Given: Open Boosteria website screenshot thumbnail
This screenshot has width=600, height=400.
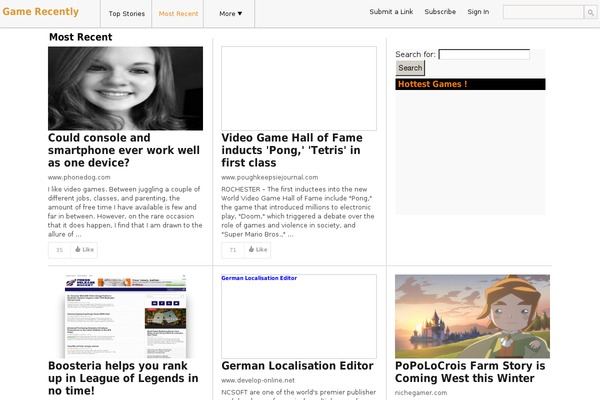Looking at the screenshot, I should pos(126,316).
